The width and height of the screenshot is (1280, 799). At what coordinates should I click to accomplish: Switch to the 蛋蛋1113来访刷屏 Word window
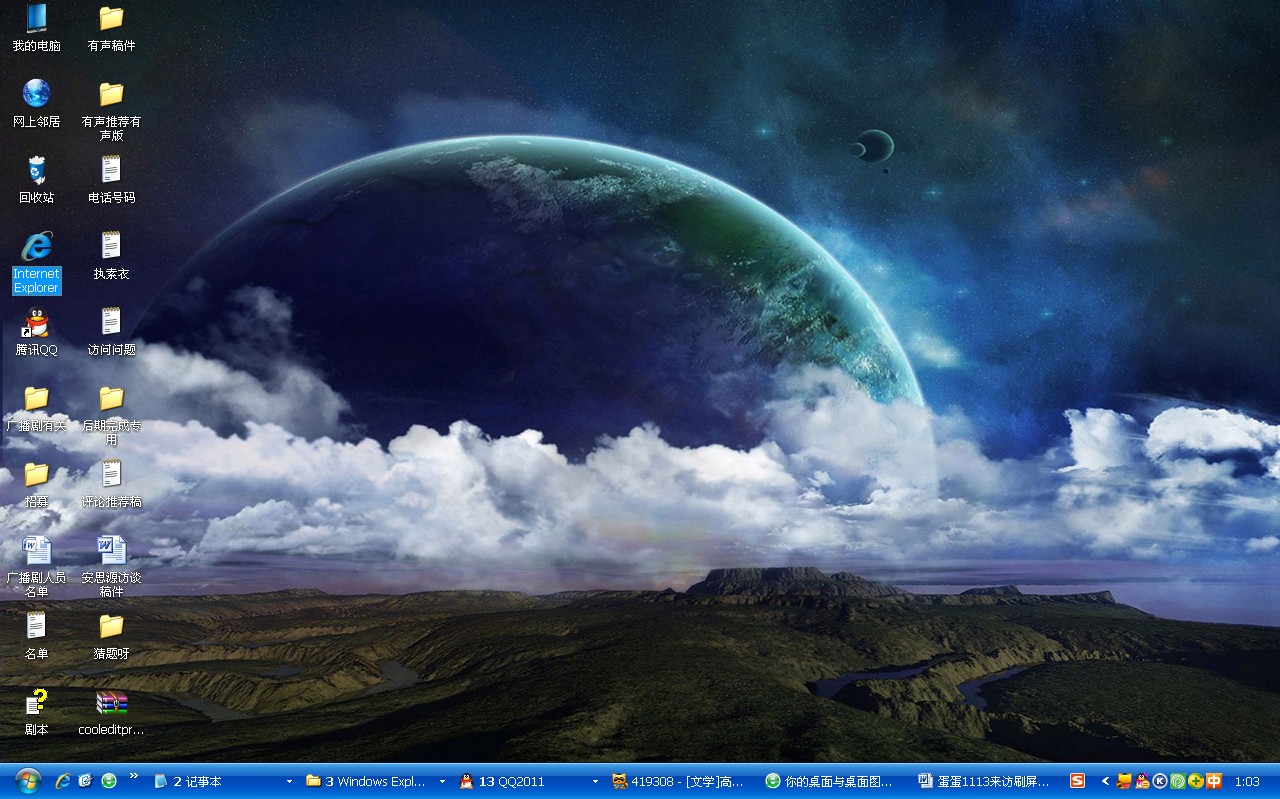click(x=986, y=781)
